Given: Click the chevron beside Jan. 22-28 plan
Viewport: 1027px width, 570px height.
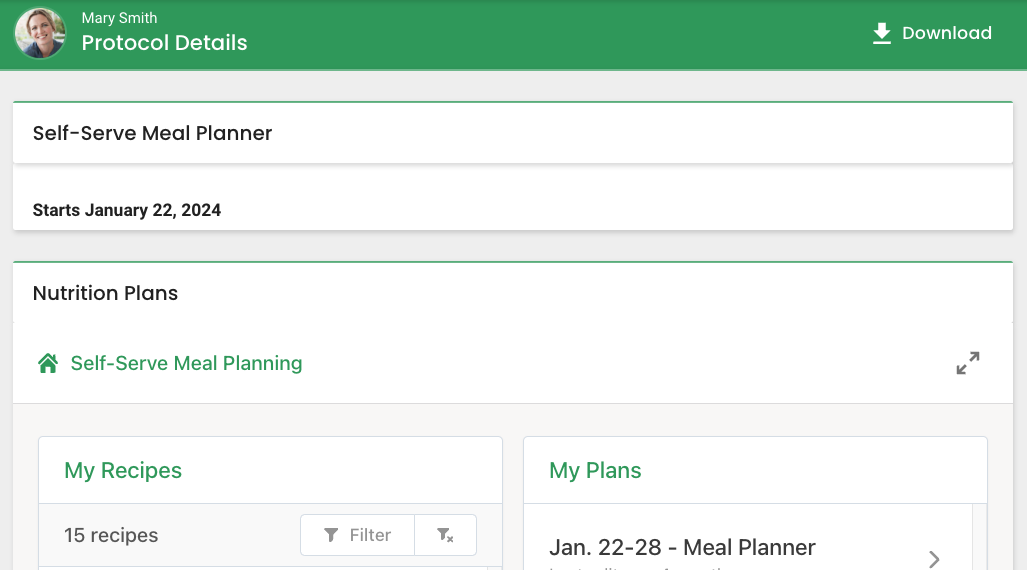Looking at the screenshot, I should [x=934, y=558].
